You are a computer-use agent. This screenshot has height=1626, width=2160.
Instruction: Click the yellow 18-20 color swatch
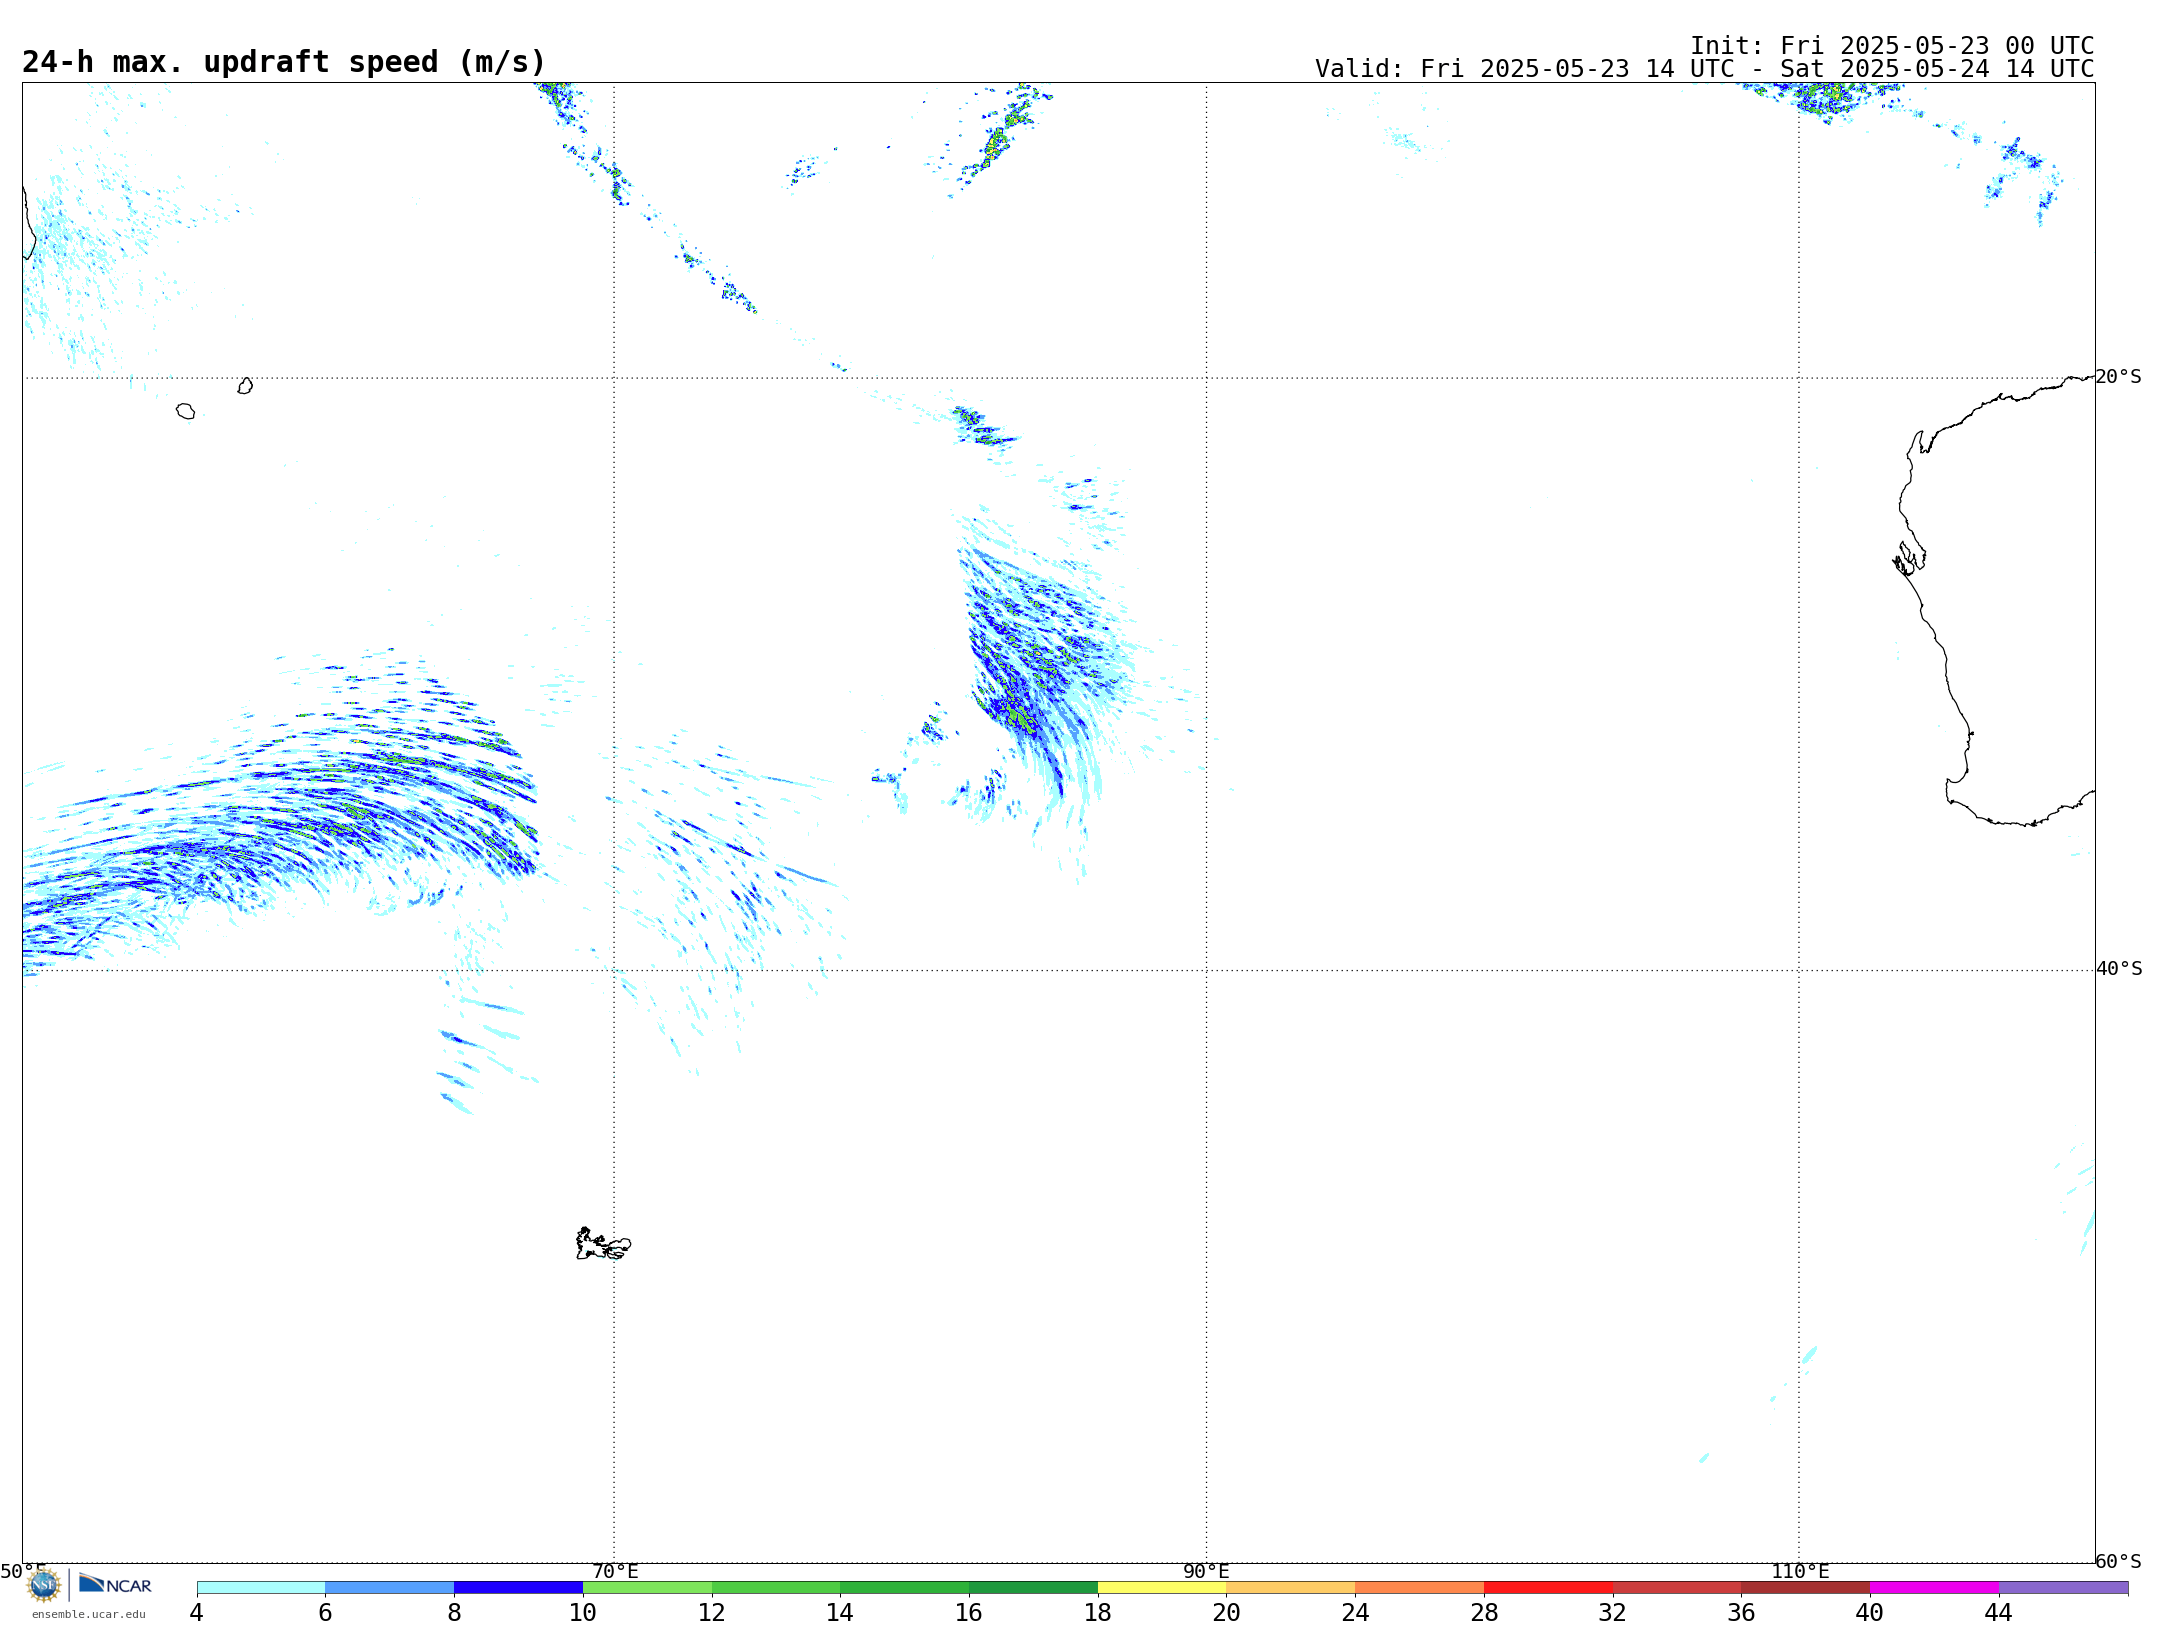(1162, 1588)
